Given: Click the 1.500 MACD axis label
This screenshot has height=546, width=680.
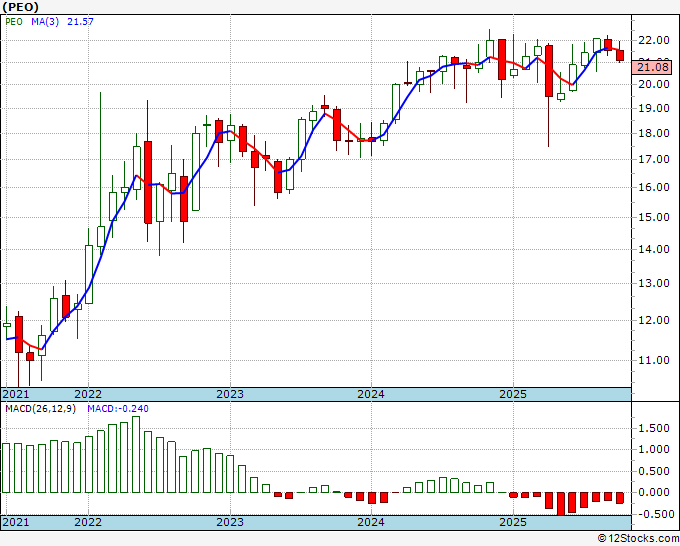Looking at the screenshot, I should point(654,428).
